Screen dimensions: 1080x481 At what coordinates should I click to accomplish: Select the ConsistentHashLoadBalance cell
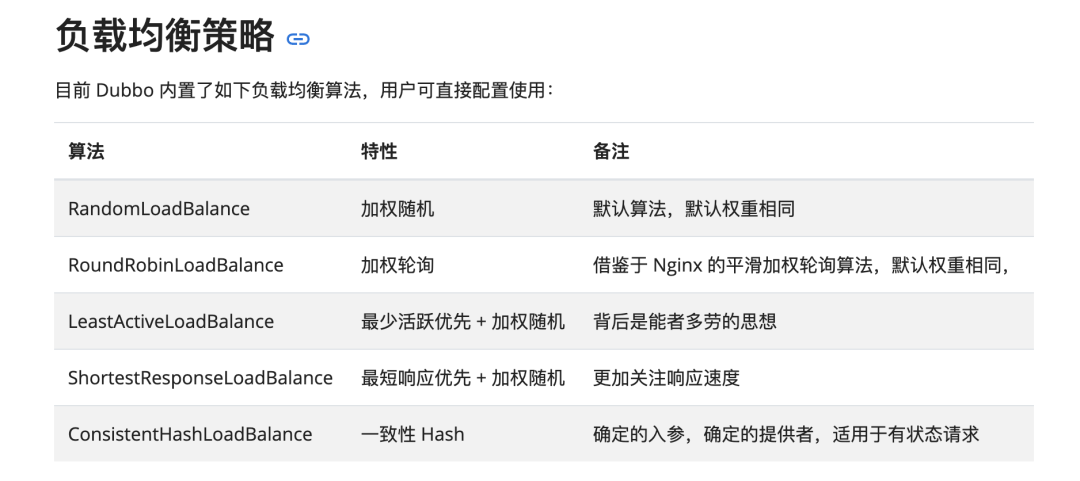pos(190,434)
